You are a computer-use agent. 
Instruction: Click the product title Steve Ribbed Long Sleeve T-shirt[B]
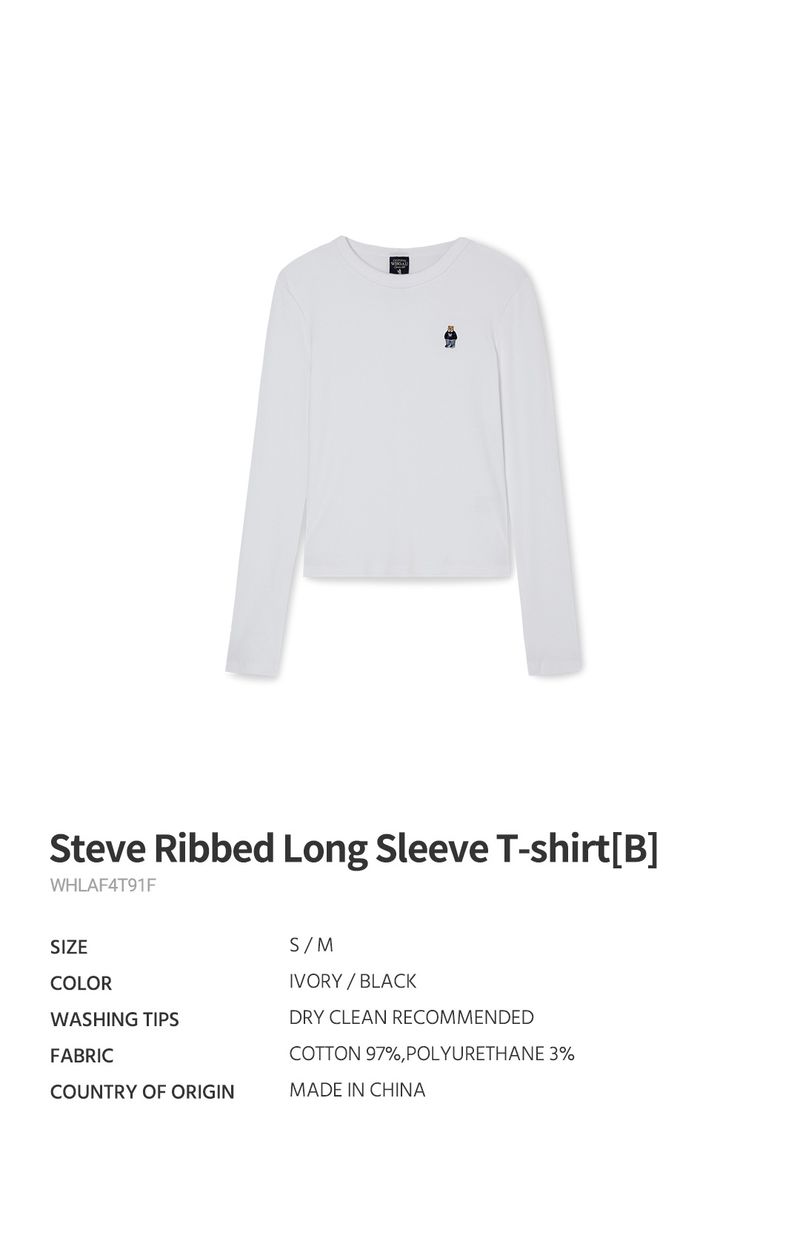click(x=354, y=849)
